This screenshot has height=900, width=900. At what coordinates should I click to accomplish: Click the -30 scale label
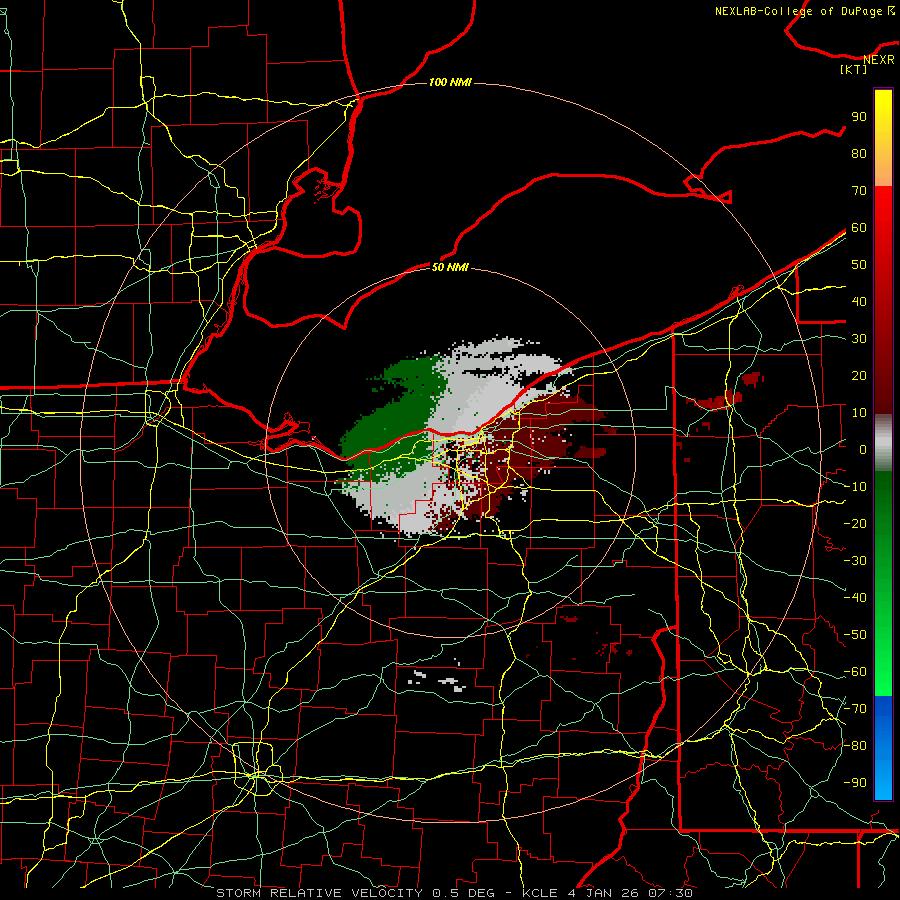click(x=855, y=561)
